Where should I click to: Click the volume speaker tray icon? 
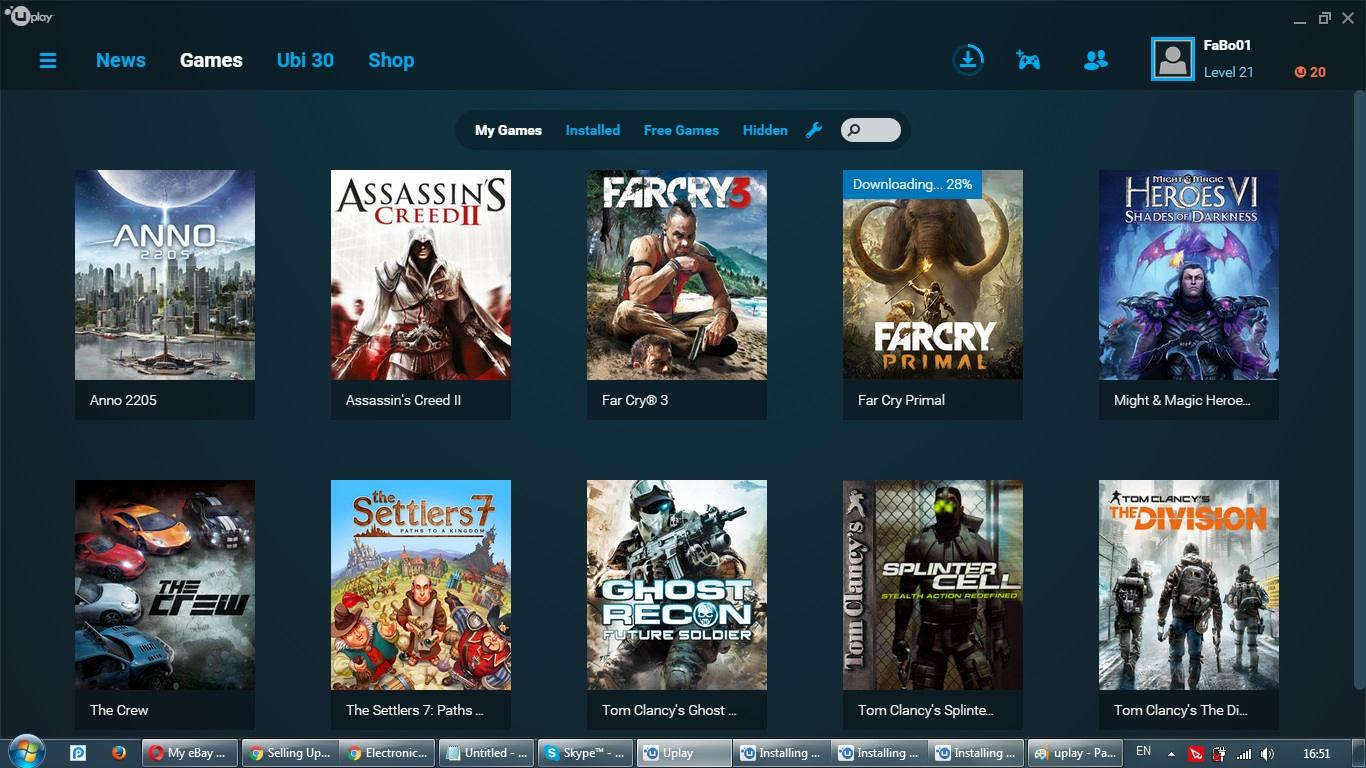click(x=1267, y=753)
